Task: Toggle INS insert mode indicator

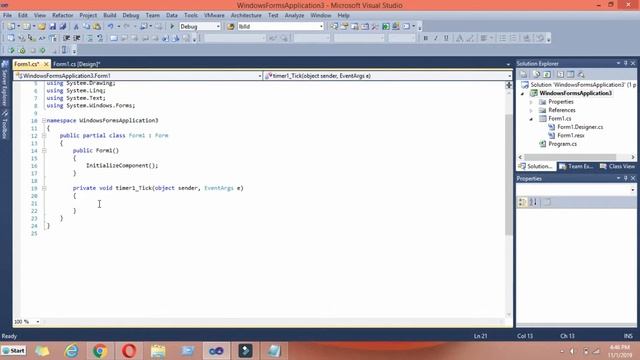Action: [x=628, y=336]
